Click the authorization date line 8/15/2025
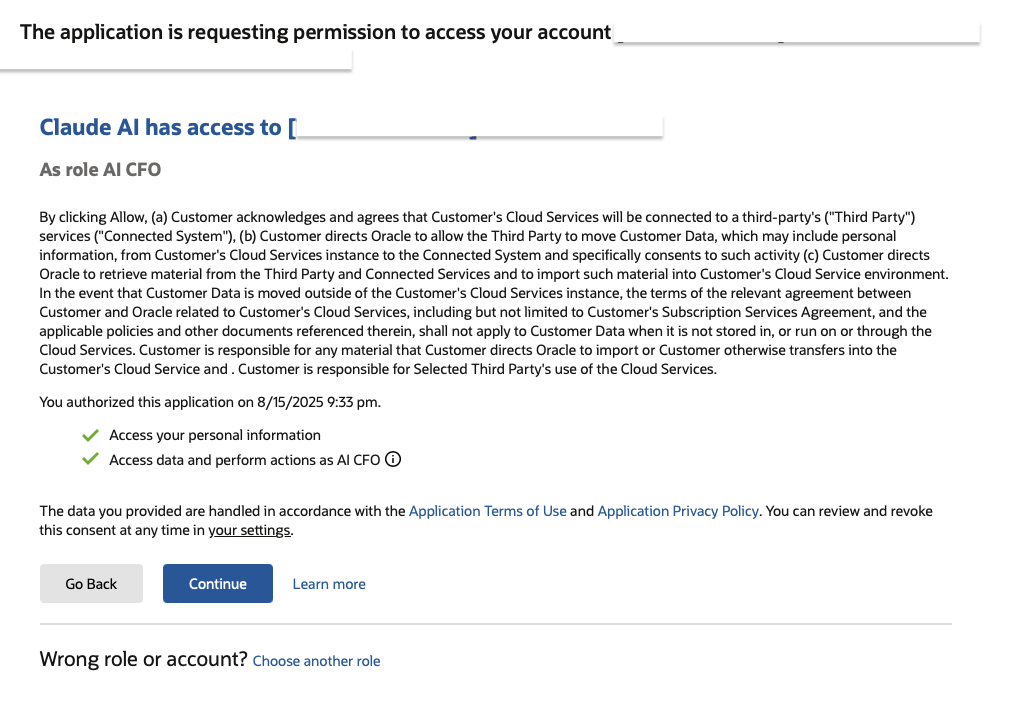Viewport: 1009px width, 712px height. [210, 402]
